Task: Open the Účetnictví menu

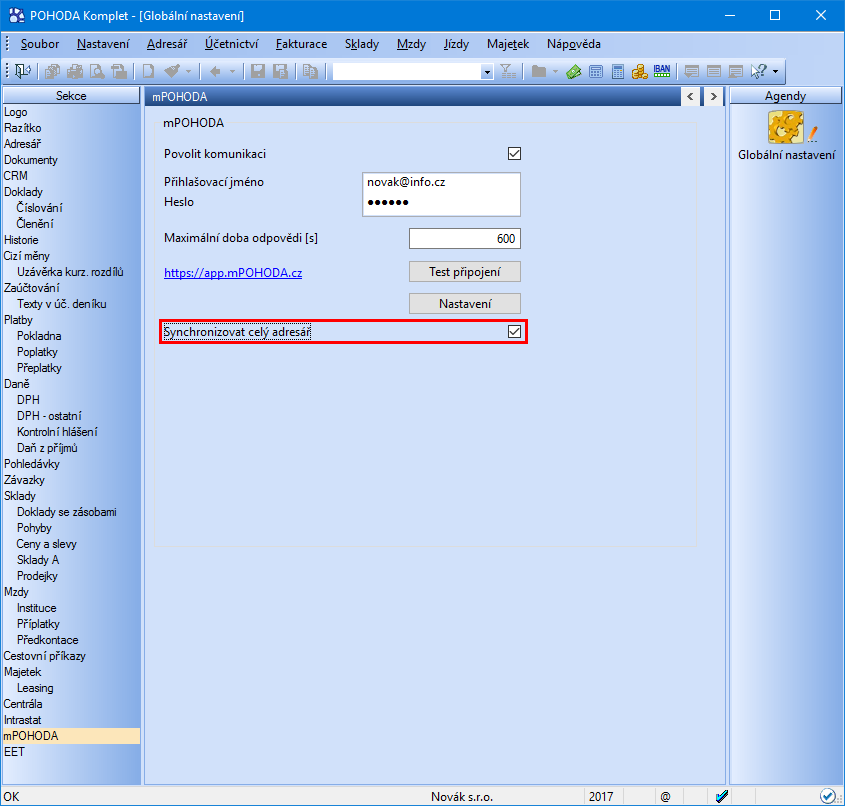Action: [x=232, y=44]
